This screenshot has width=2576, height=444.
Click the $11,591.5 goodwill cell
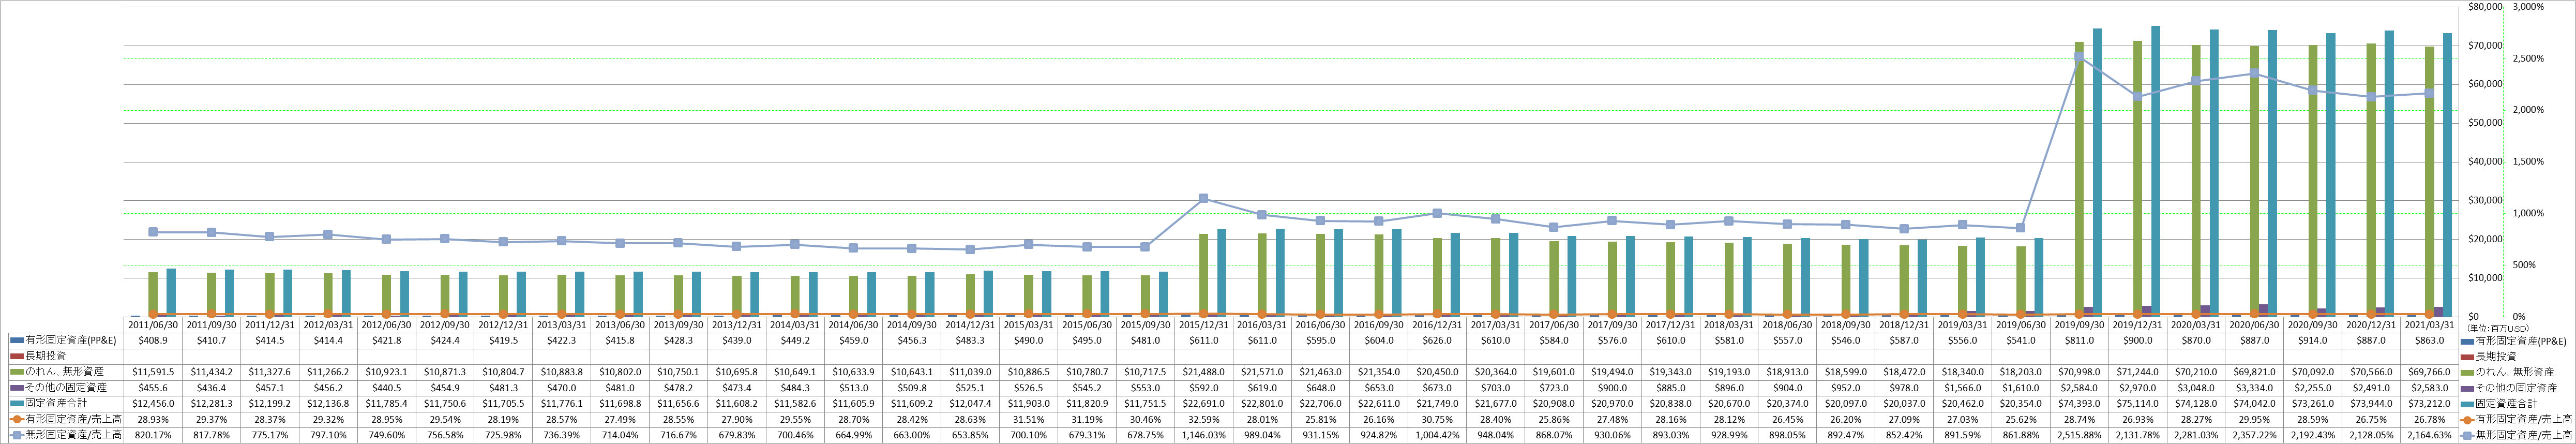[x=153, y=372]
